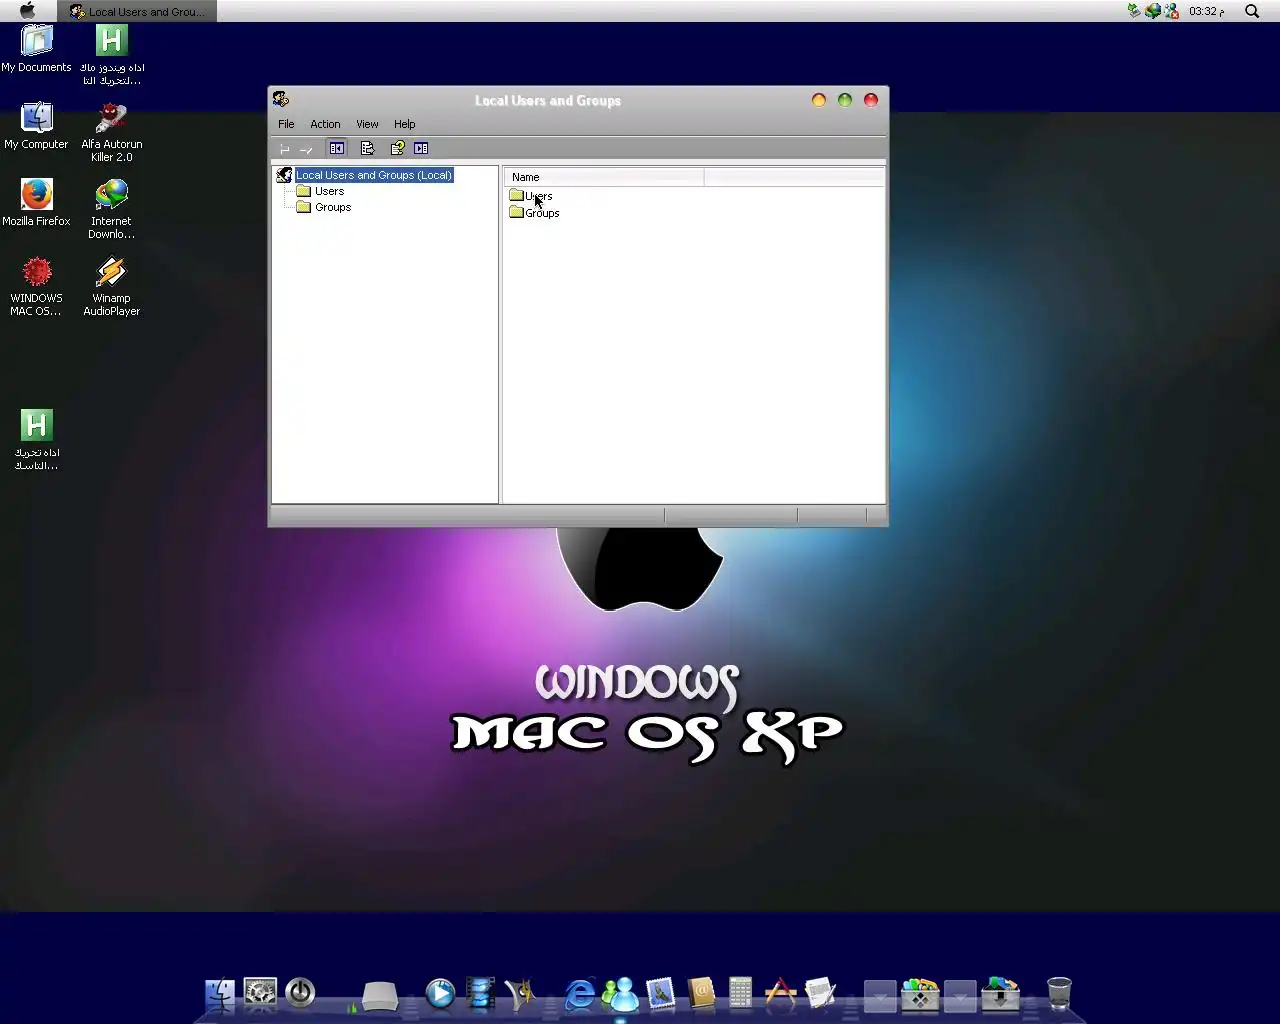Click the Mail stamp icon in dock
The height and width of the screenshot is (1024, 1280).
[660, 993]
